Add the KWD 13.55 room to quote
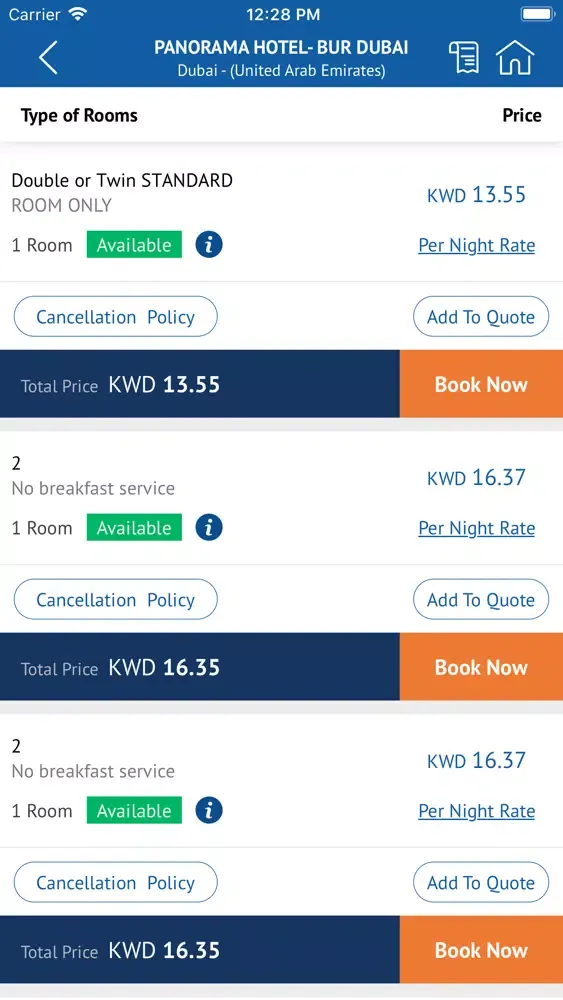 click(481, 317)
